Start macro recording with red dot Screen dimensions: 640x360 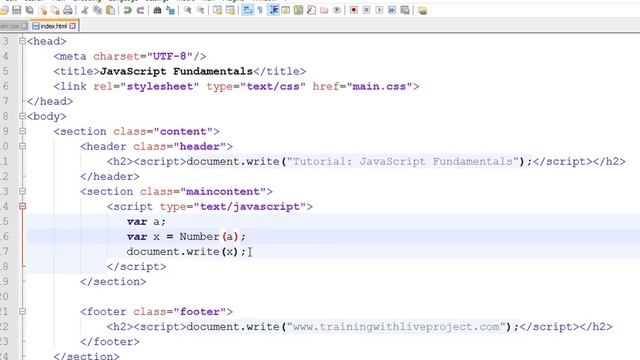(353, 10)
